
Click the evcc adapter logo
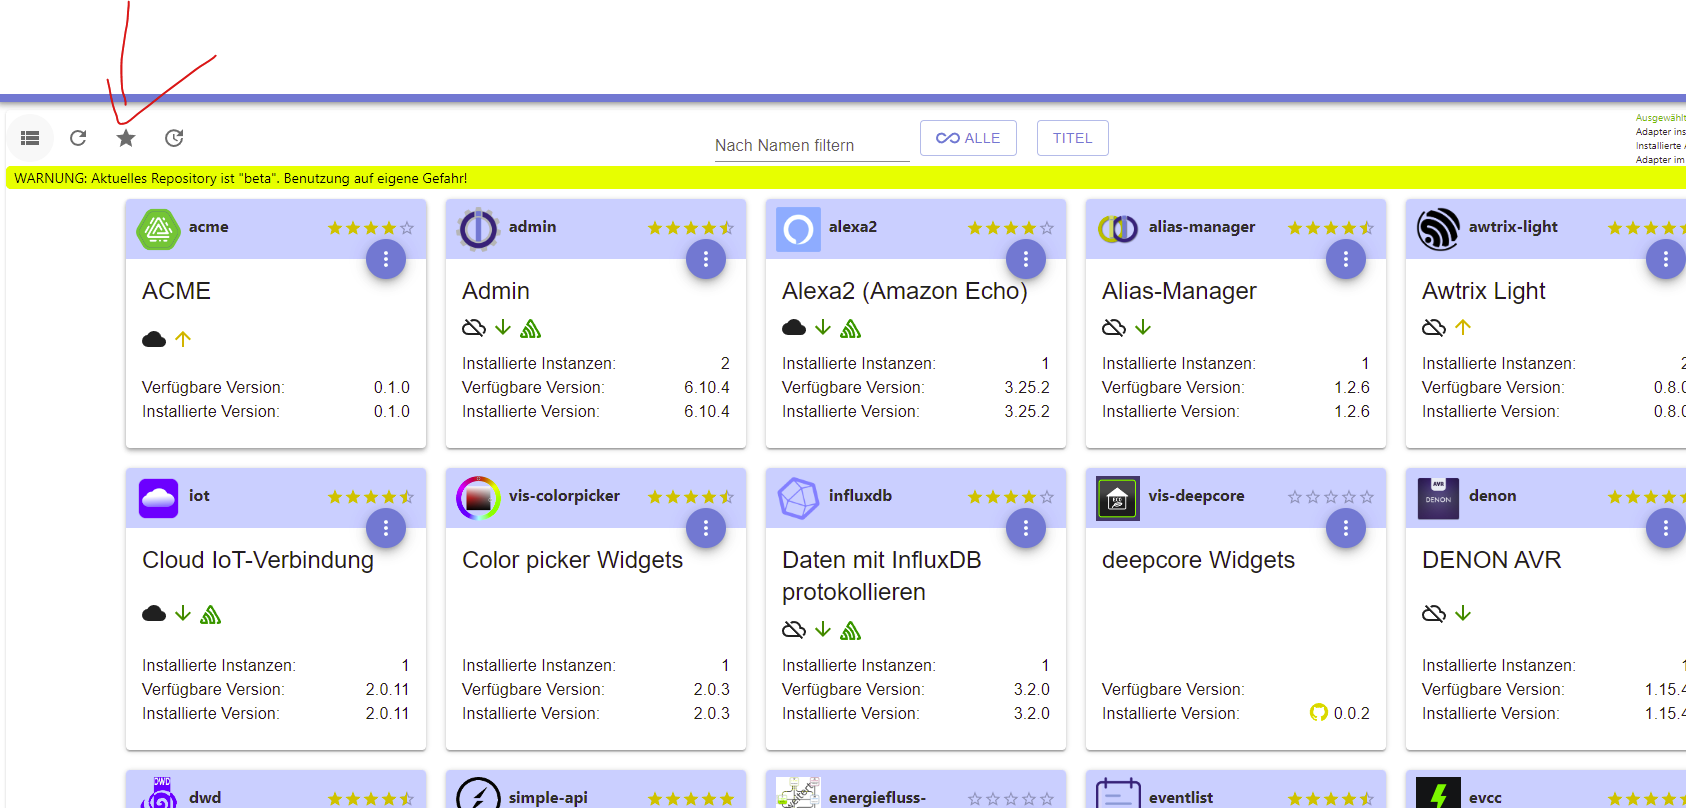pyautogui.click(x=1438, y=794)
